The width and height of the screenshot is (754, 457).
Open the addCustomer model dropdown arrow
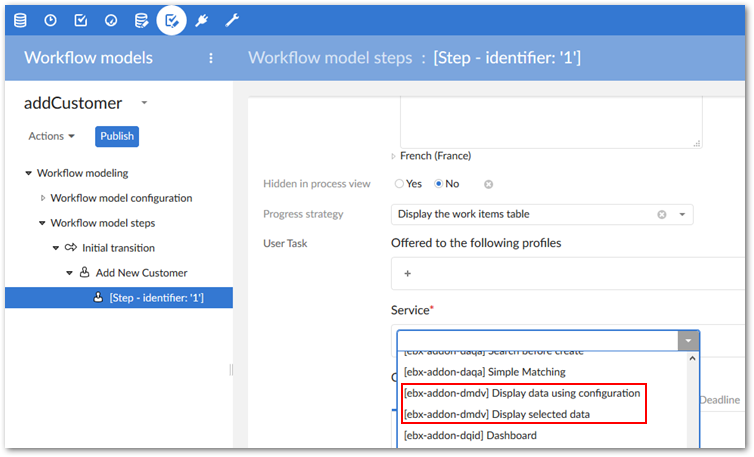point(144,102)
